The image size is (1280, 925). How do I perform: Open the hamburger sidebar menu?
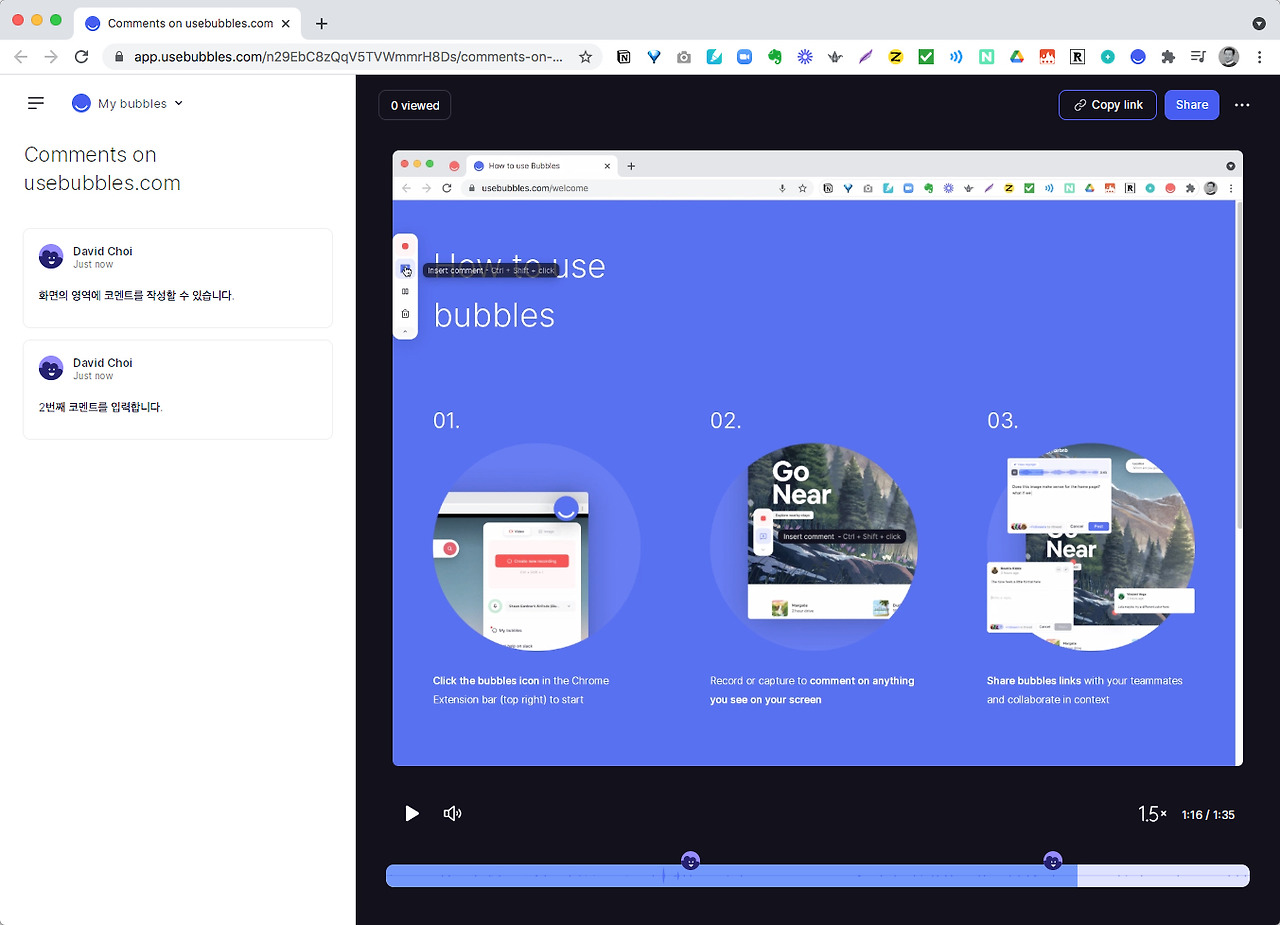[x=36, y=103]
